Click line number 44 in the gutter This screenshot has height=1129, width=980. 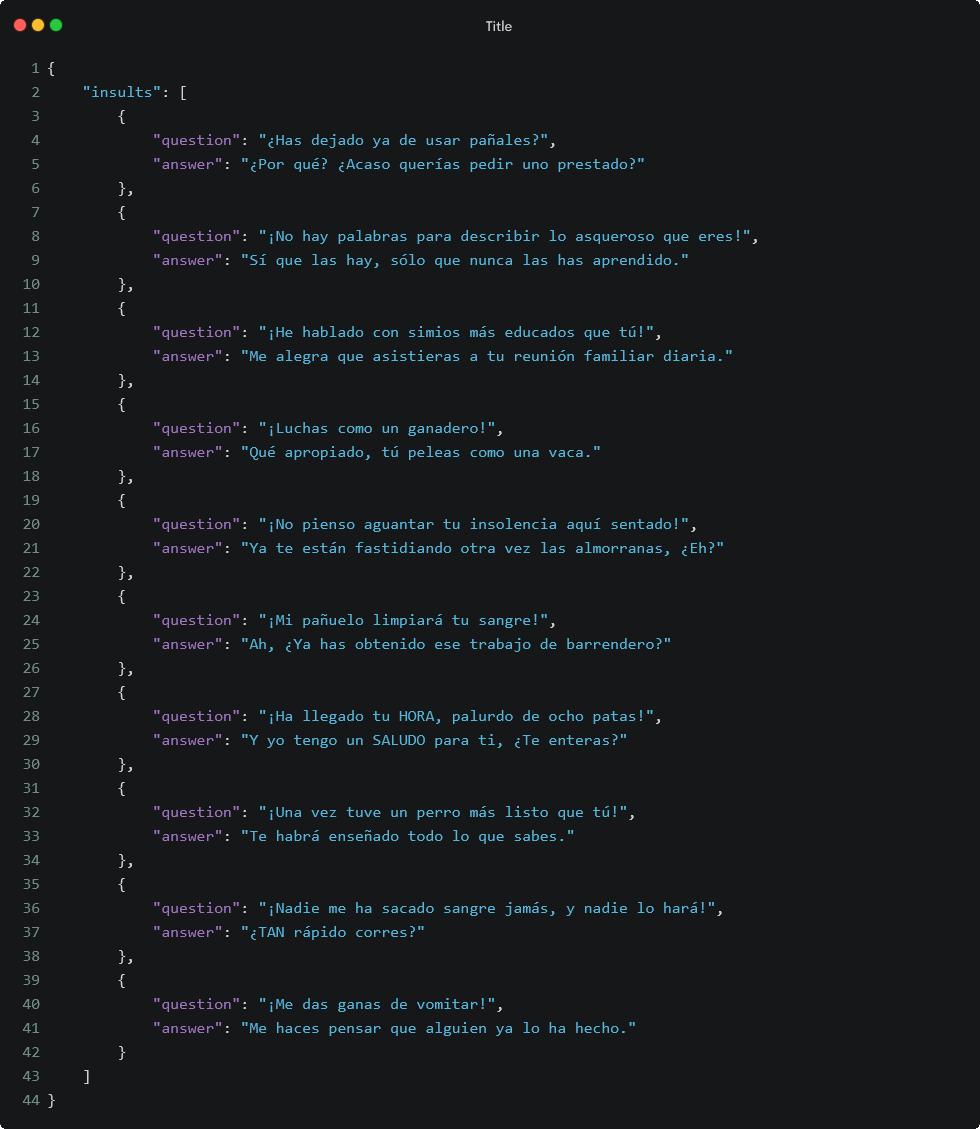click(x=31, y=1100)
